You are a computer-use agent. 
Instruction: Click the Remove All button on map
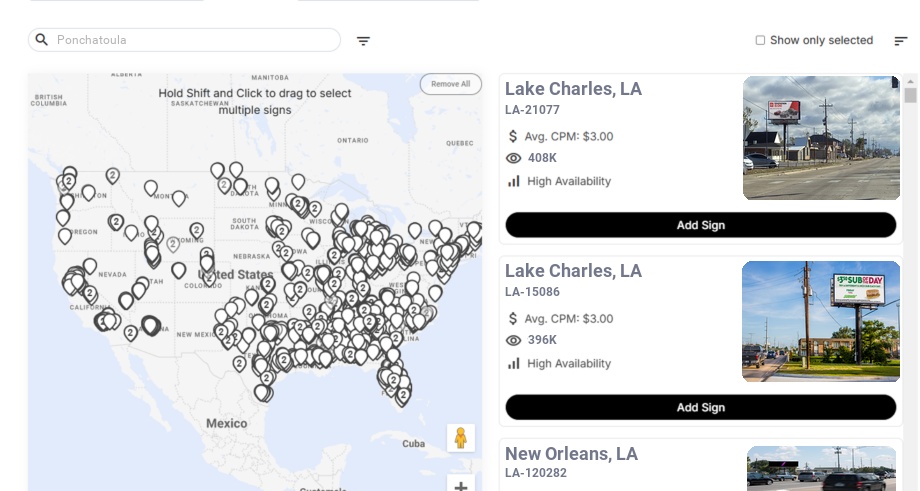(x=450, y=84)
